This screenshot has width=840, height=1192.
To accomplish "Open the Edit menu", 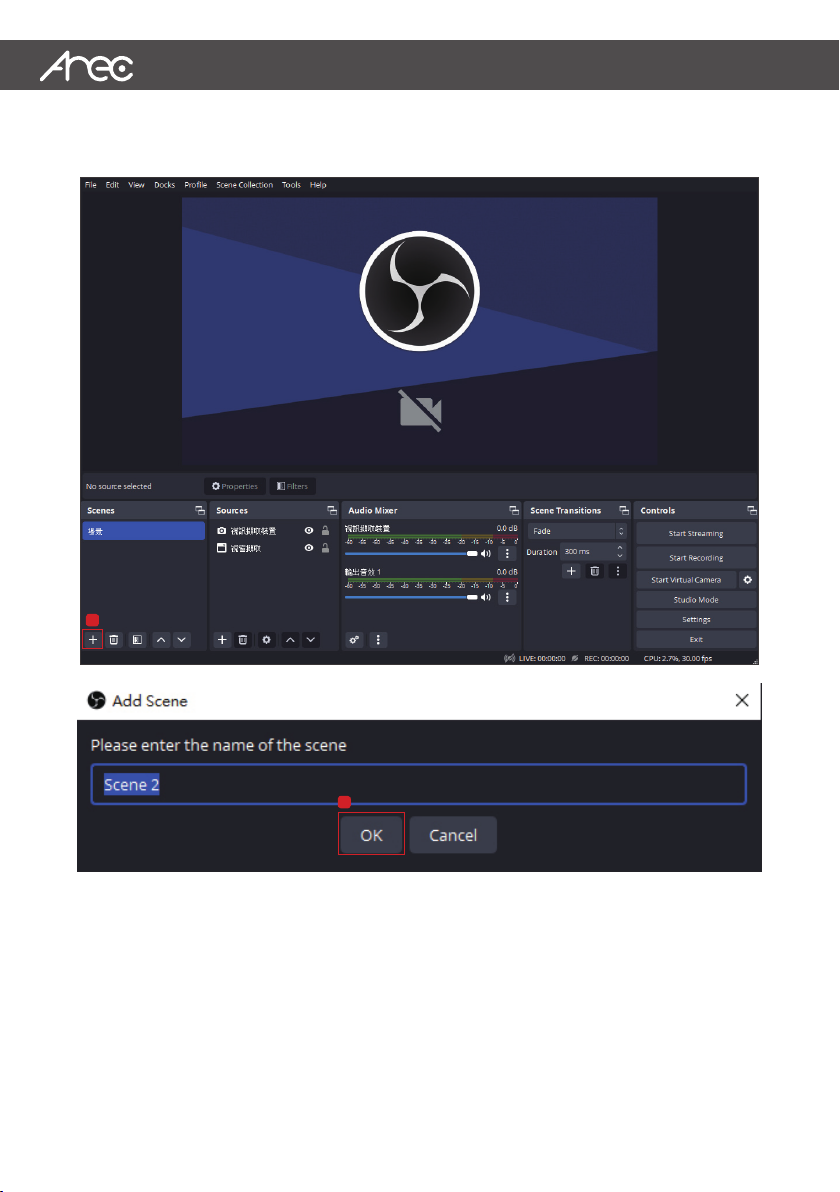I will click(x=113, y=185).
